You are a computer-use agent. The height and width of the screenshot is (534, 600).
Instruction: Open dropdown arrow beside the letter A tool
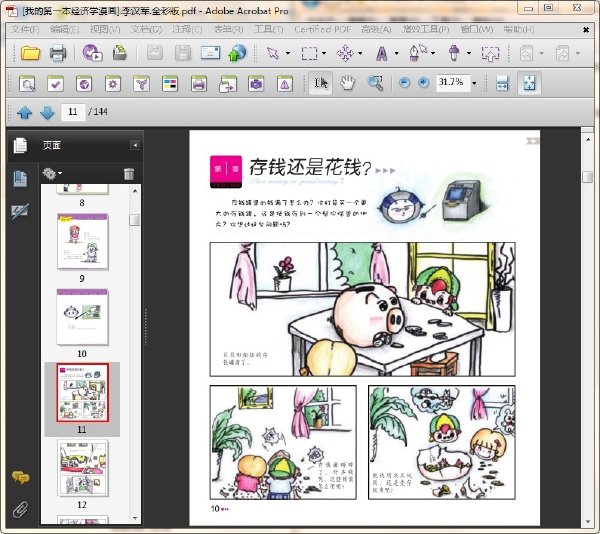[396, 53]
